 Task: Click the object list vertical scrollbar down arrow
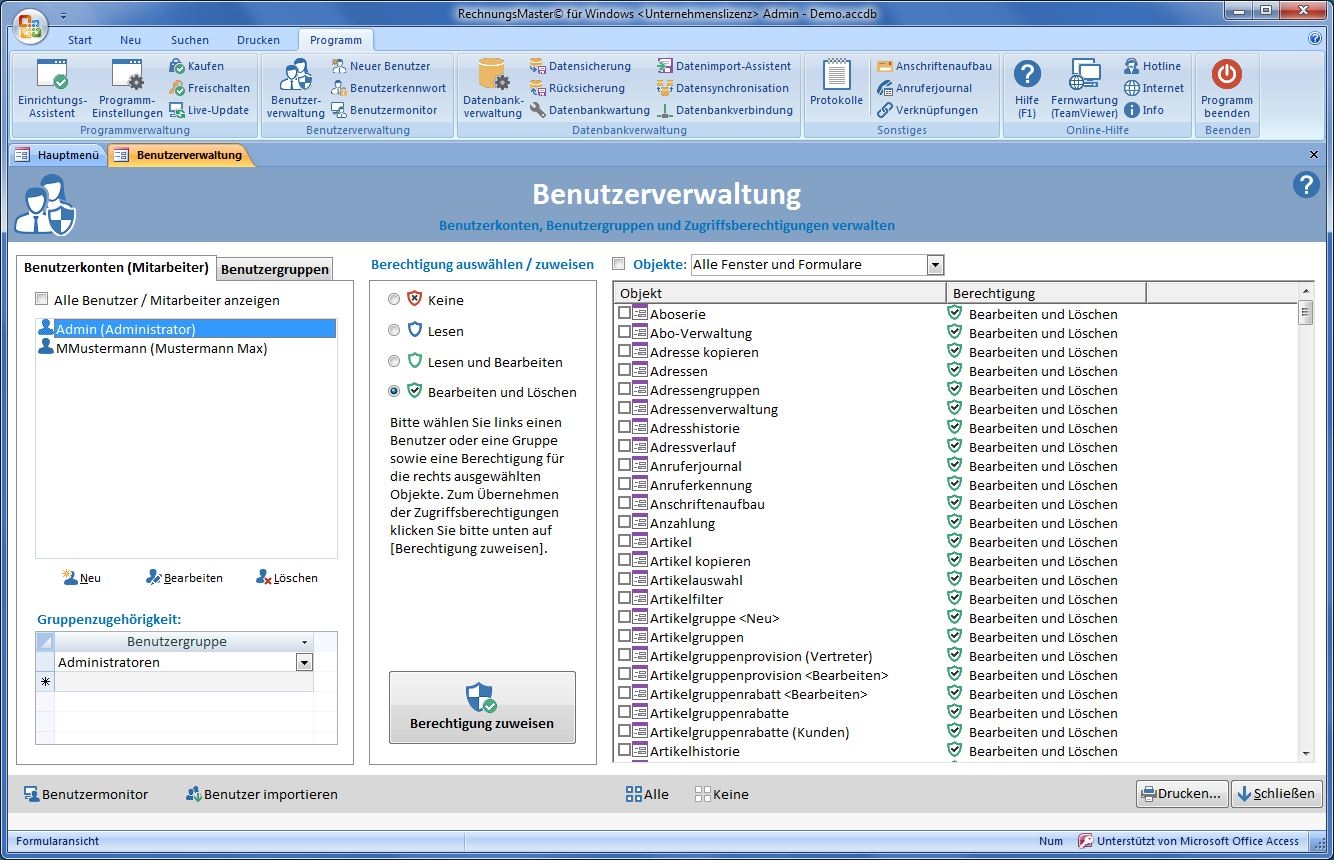click(1305, 753)
